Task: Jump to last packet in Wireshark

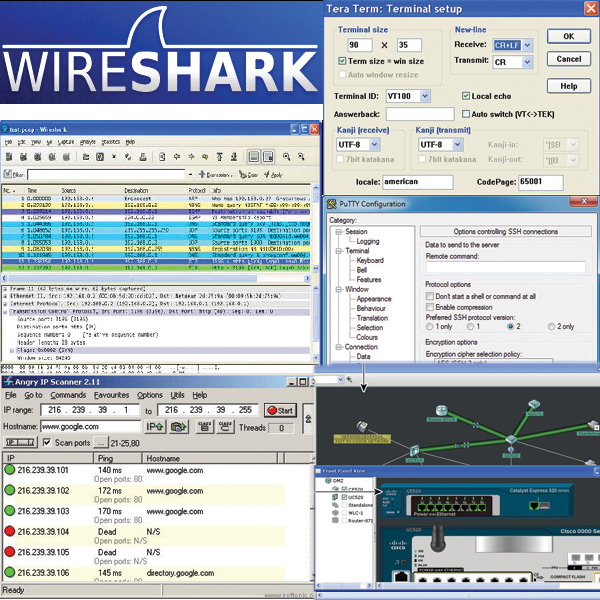Action: [234, 157]
